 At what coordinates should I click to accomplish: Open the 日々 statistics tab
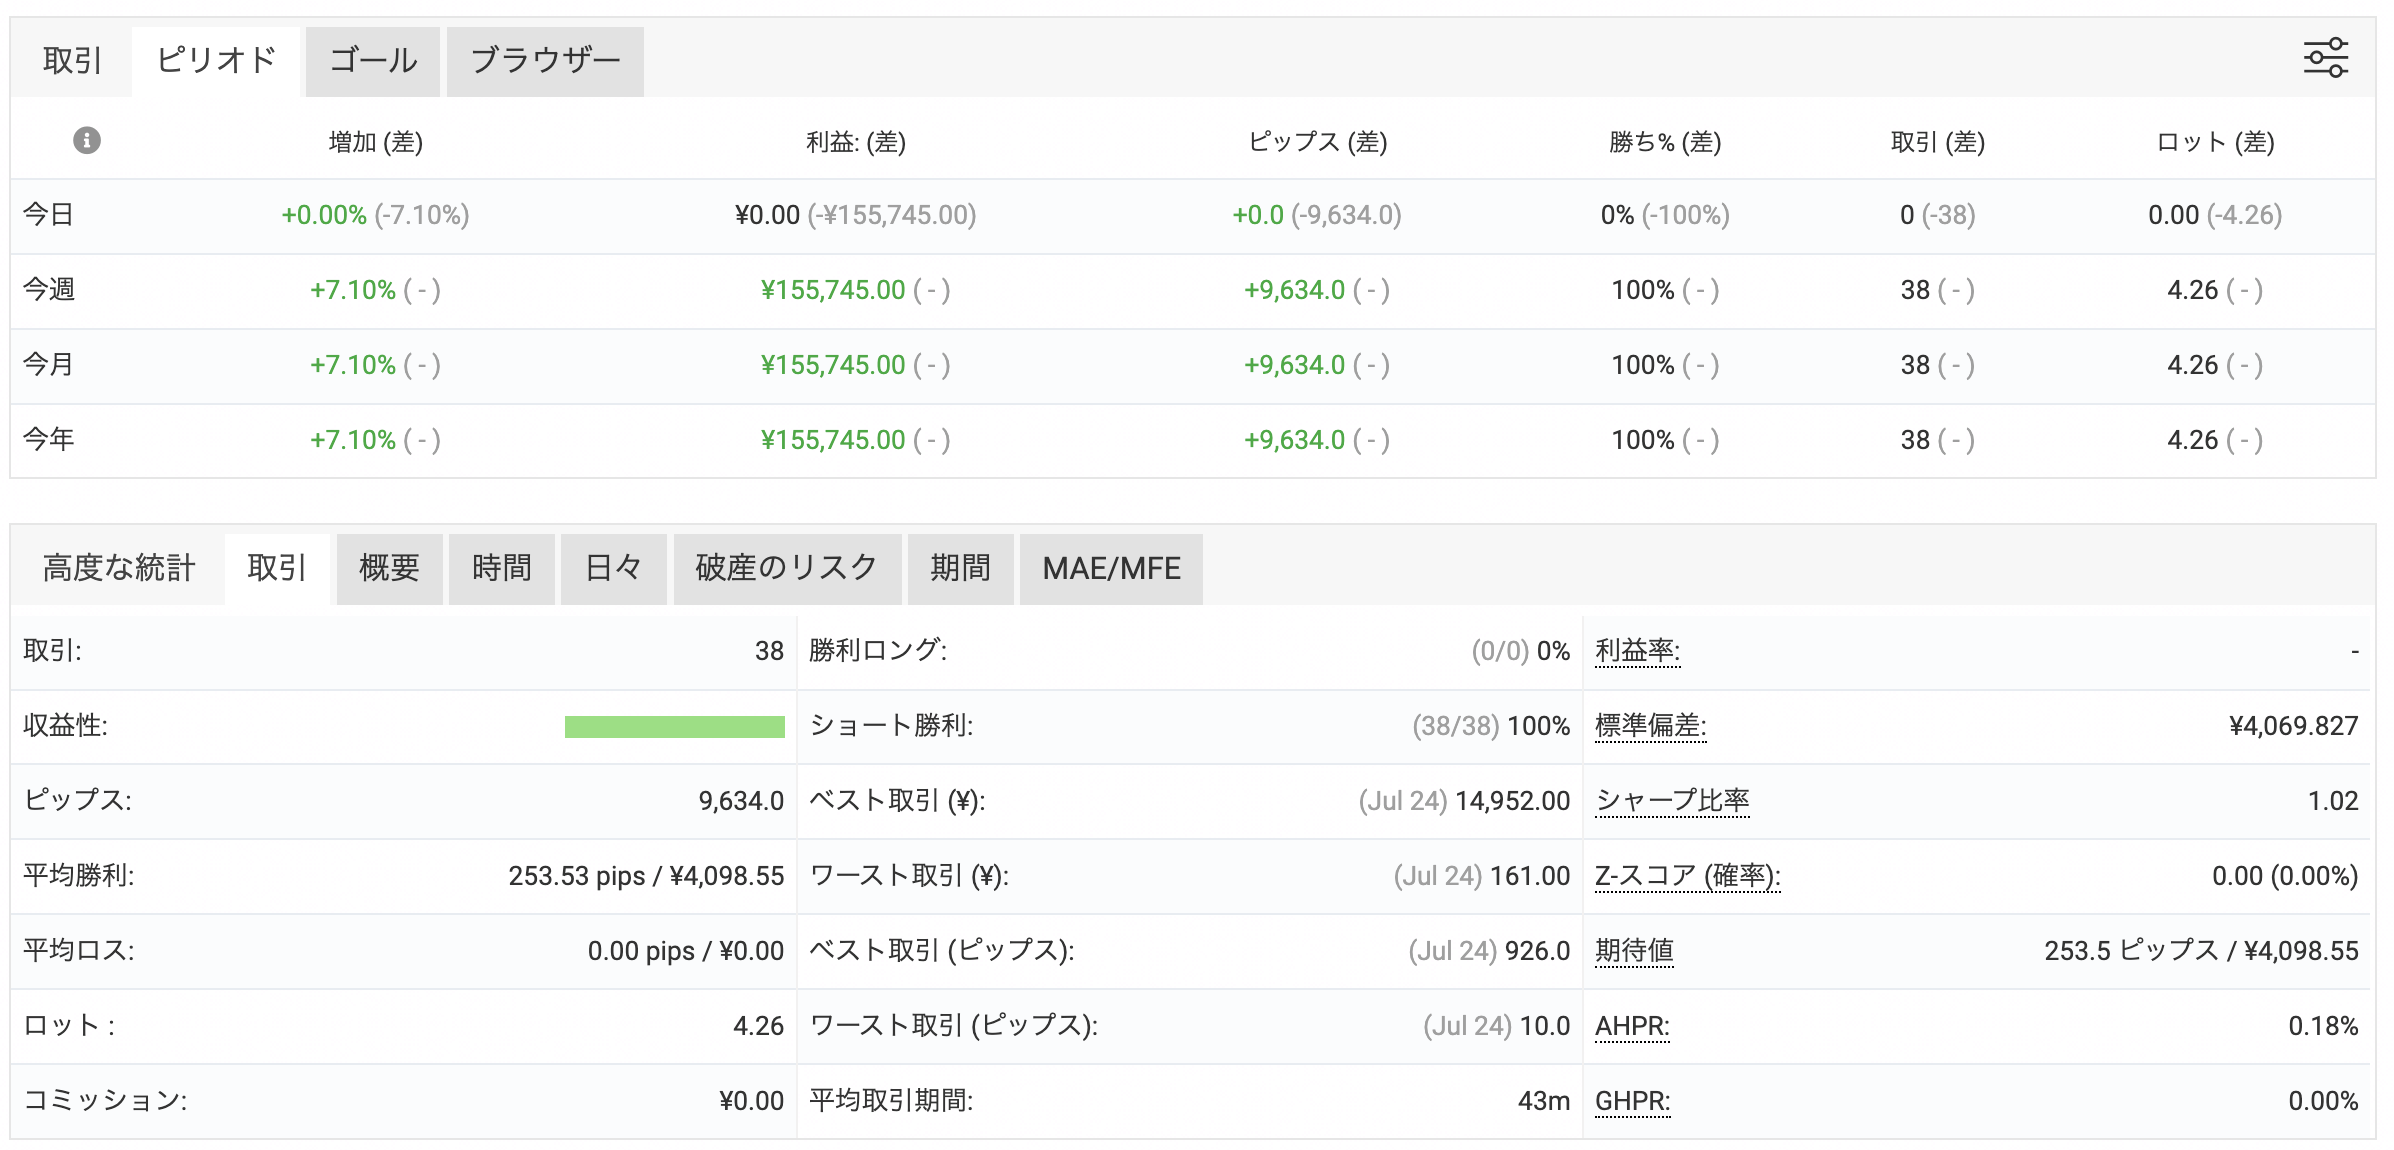[x=613, y=568]
